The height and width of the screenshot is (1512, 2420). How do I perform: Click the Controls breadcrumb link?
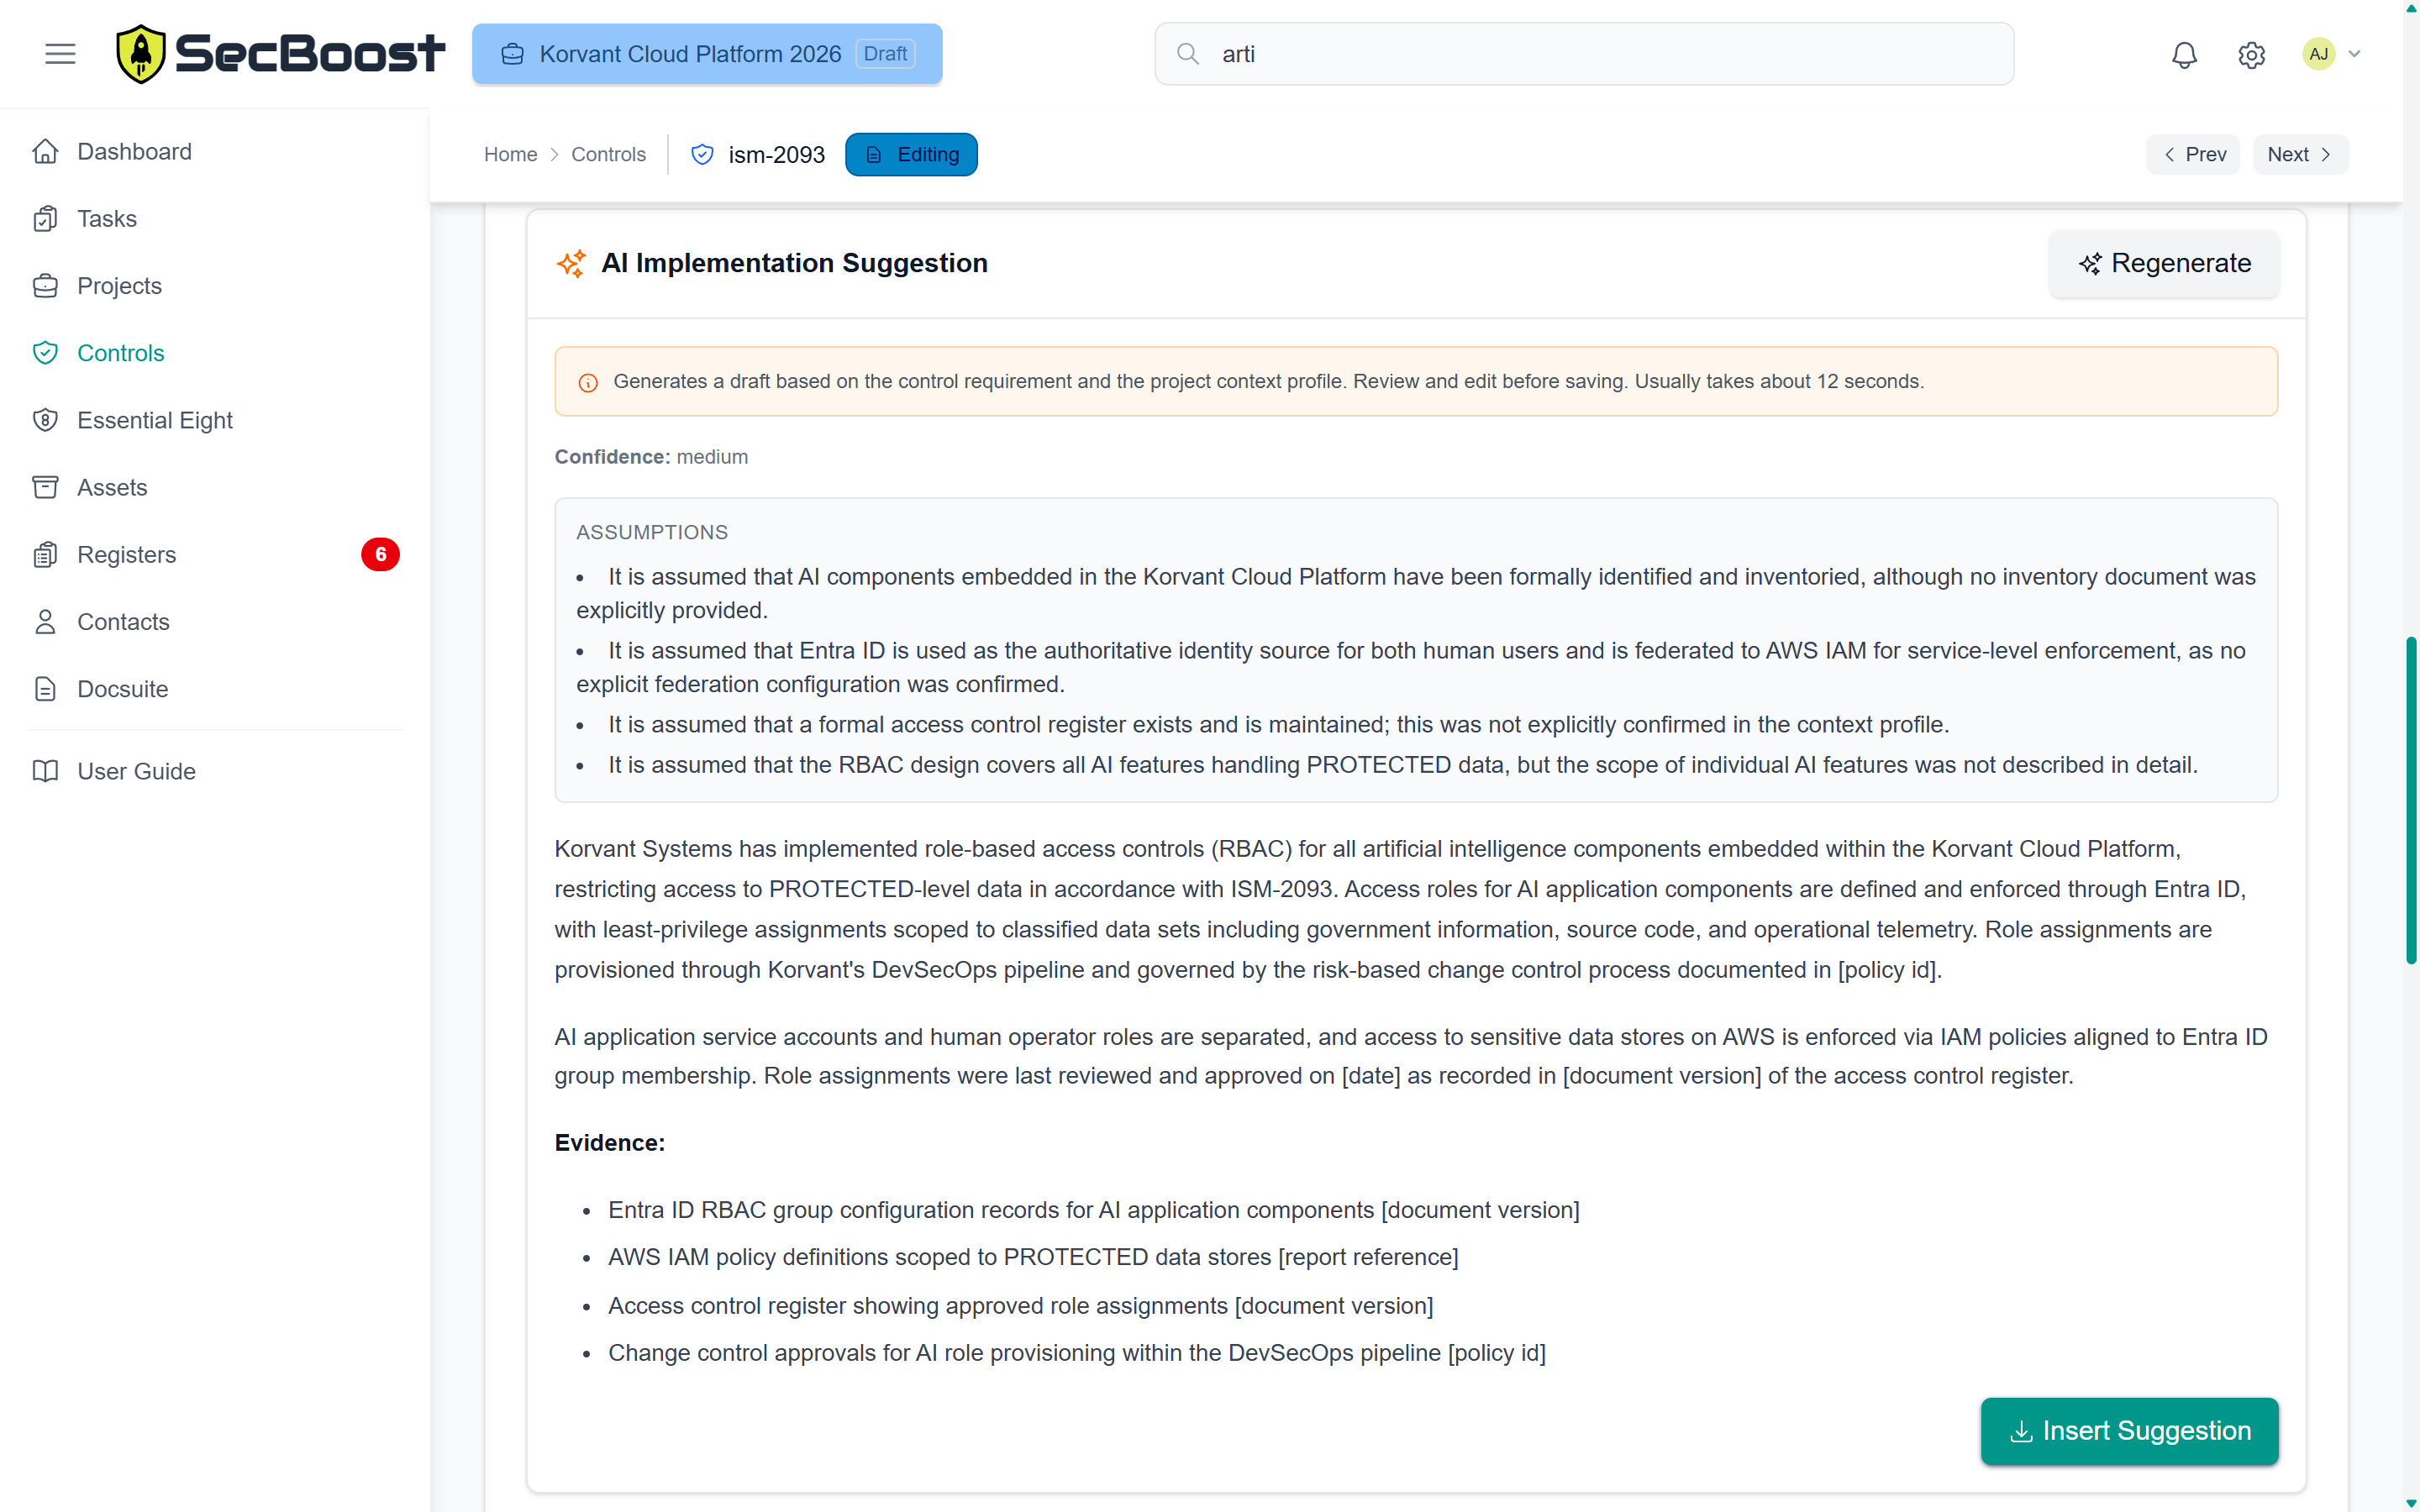point(608,155)
